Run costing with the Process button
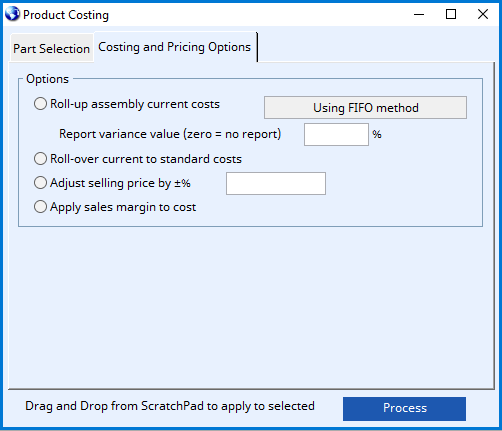Viewport: 502px width, 431px height. 404,408
